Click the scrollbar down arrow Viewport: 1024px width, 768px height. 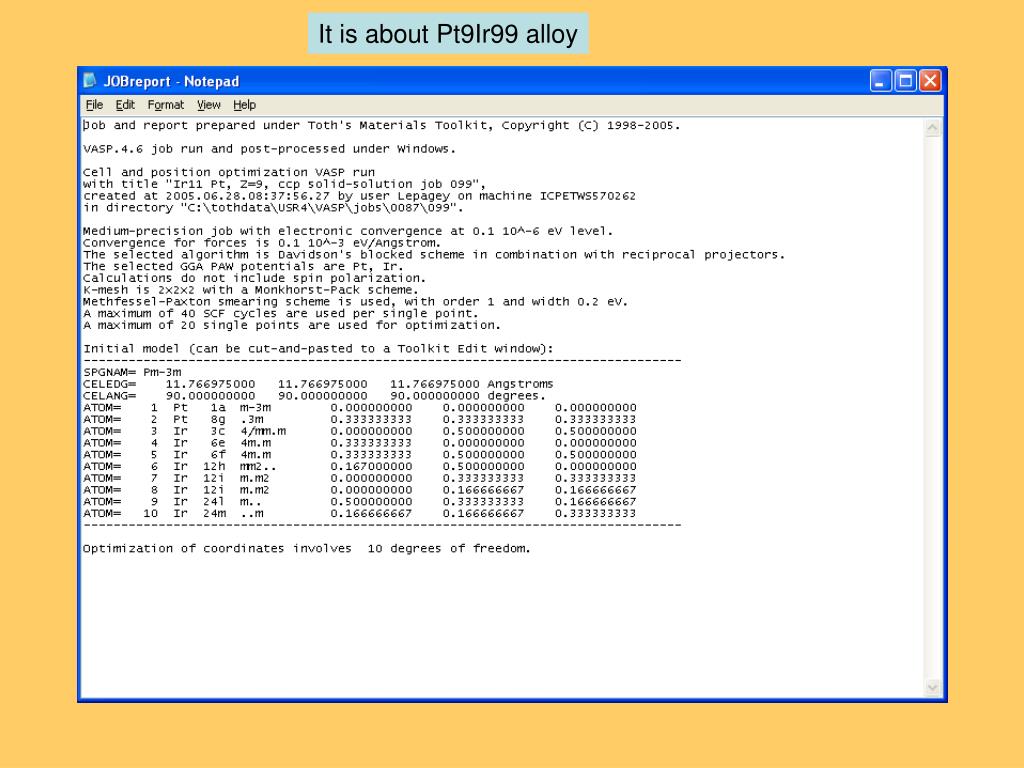coord(933,687)
